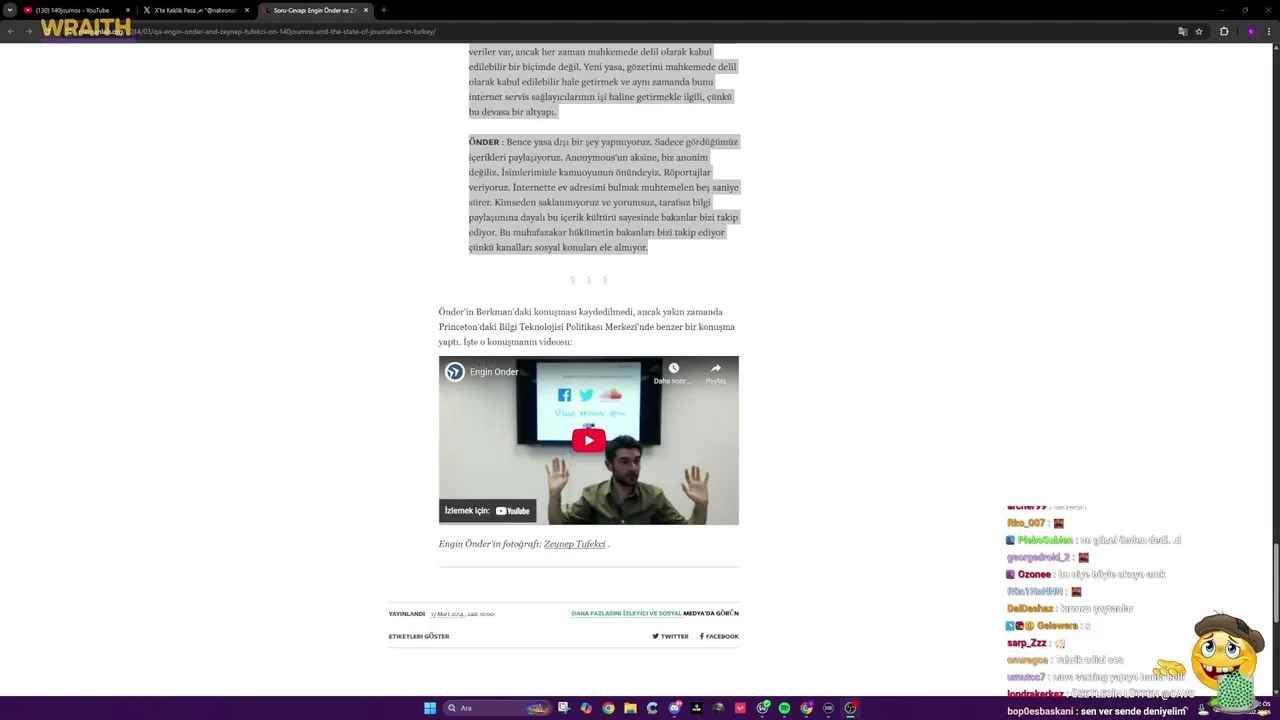Click the '17 Mart 2014' publish date
The height and width of the screenshot is (720, 1280).
447,614
